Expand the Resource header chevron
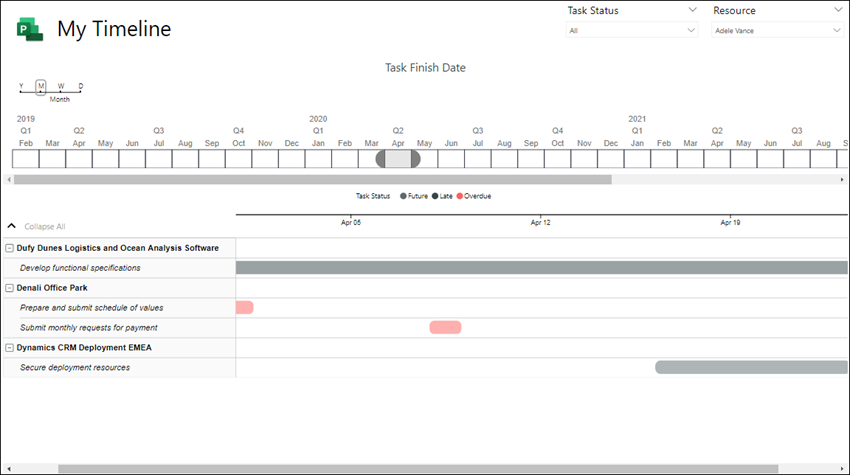The height and width of the screenshot is (475, 850). 838,10
